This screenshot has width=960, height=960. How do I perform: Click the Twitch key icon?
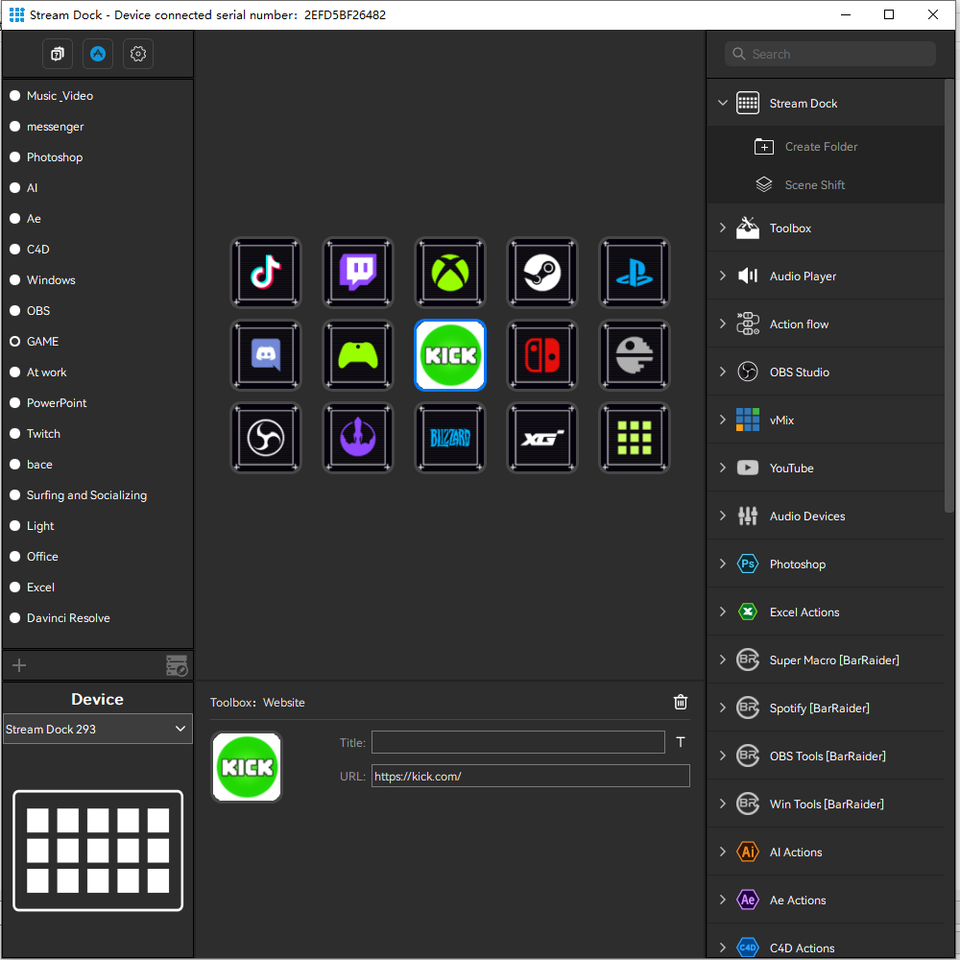(x=358, y=272)
